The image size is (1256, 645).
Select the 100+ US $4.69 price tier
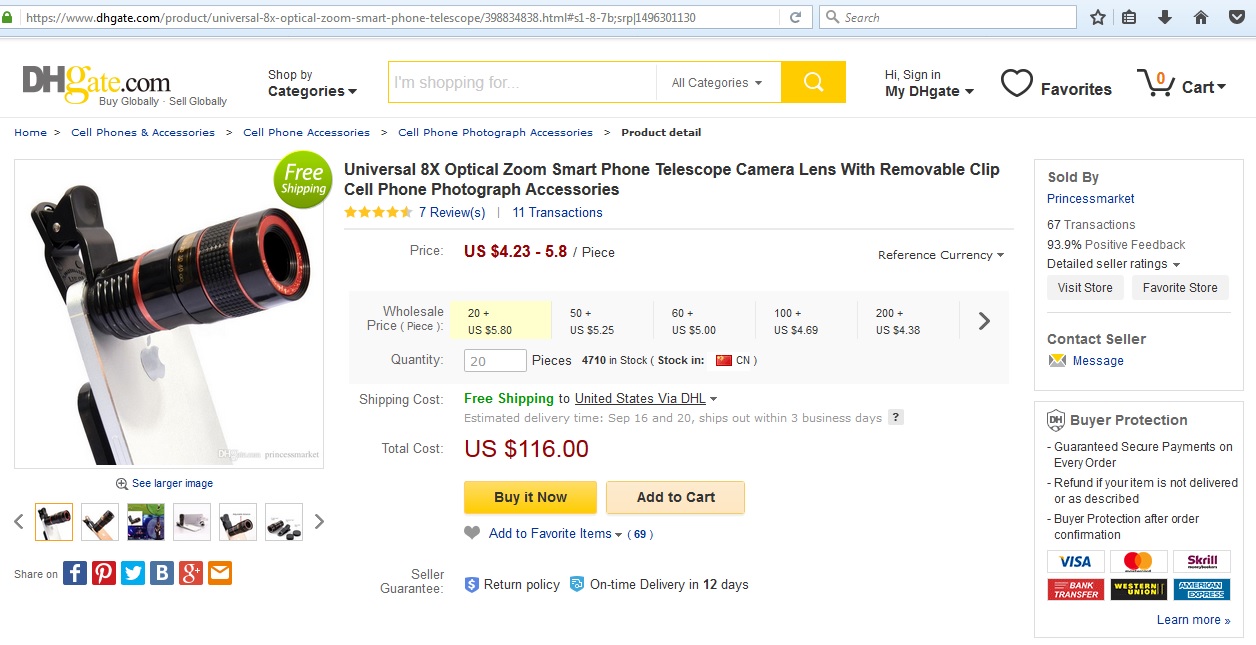tap(805, 321)
